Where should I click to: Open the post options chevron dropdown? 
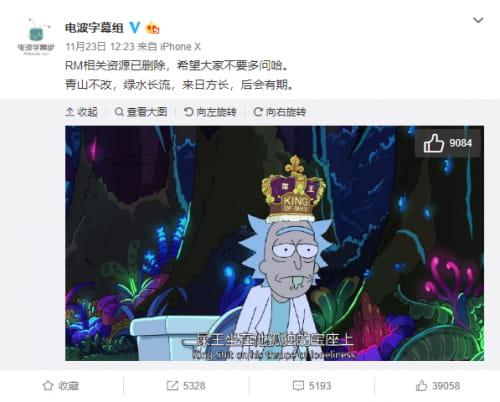click(478, 20)
